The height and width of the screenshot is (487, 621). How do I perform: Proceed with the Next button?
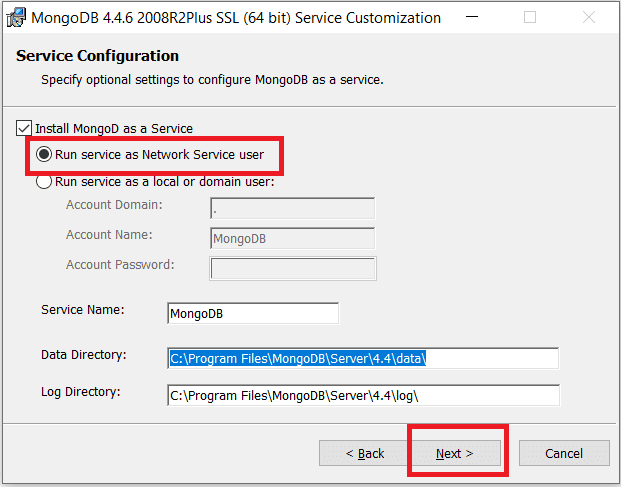[x=455, y=453]
